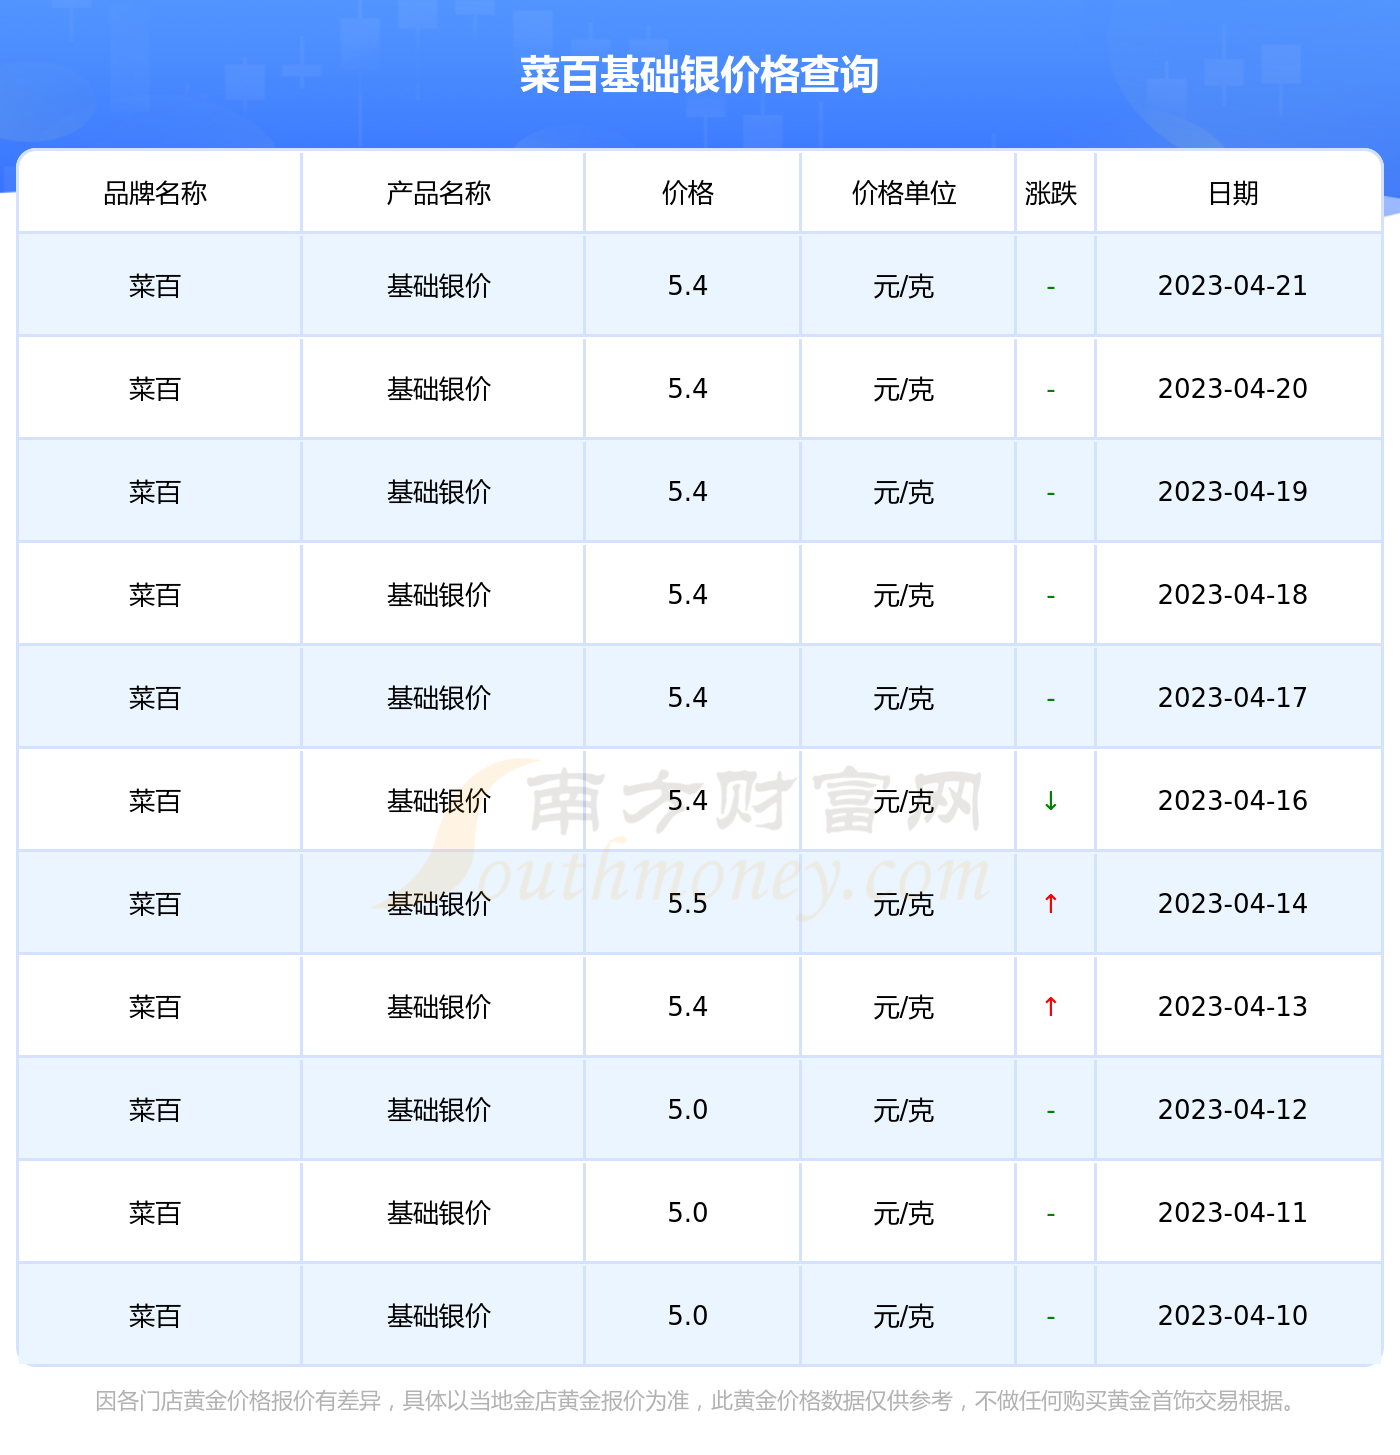Click the title 菜百基础银价格查询

[699, 75]
